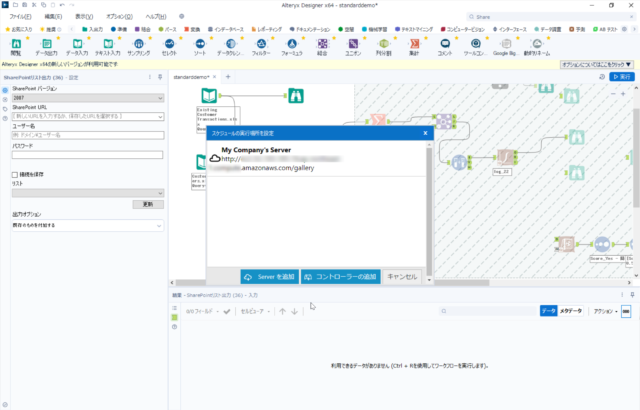Select the フォーミュラ formula tool icon

pyautogui.click(x=292, y=44)
